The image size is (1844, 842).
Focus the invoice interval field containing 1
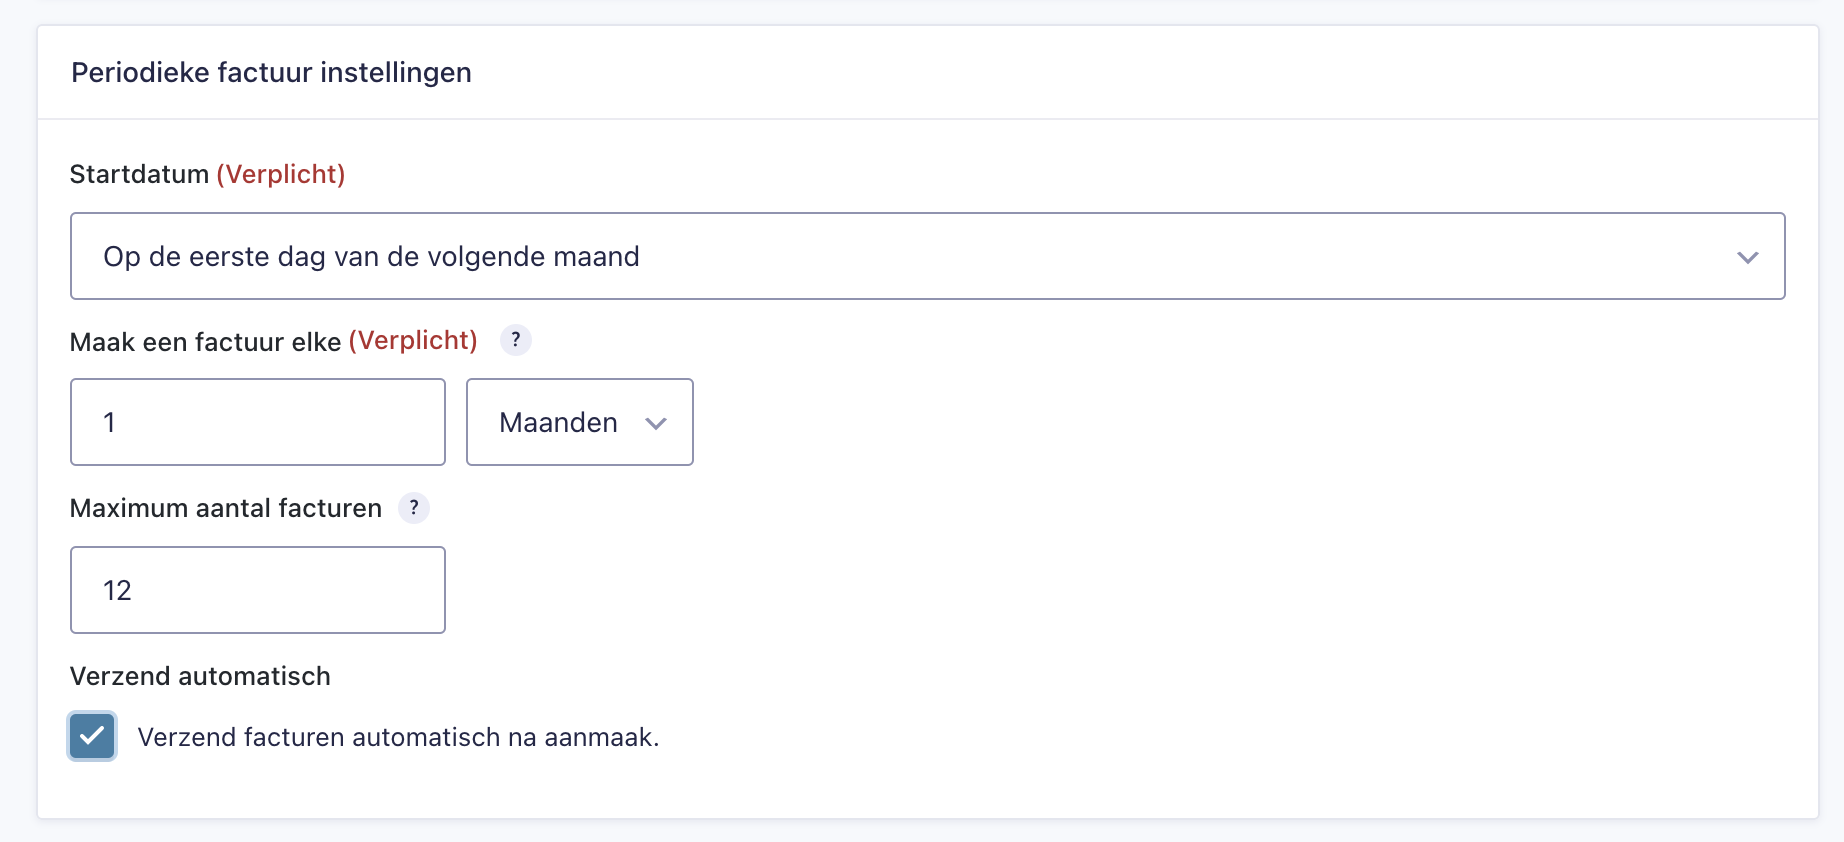click(257, 422)
